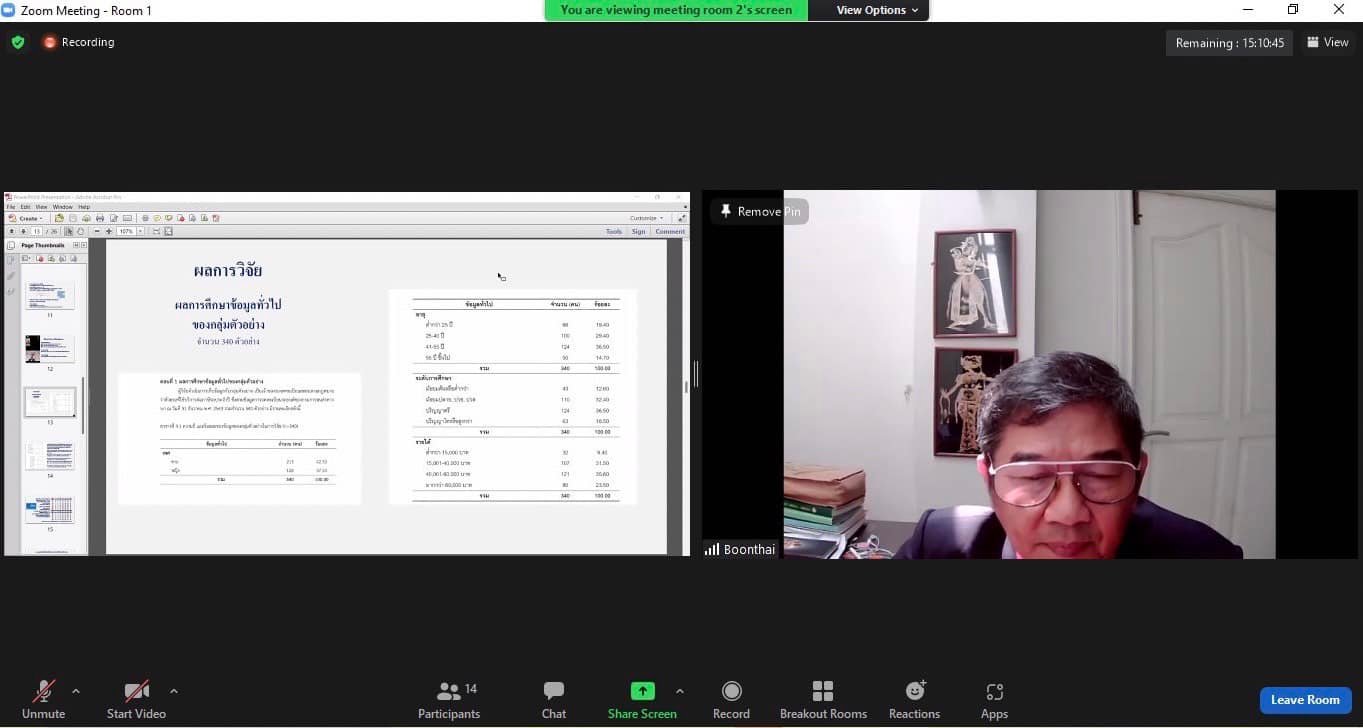Open the Chat panel

click(554, 691)
